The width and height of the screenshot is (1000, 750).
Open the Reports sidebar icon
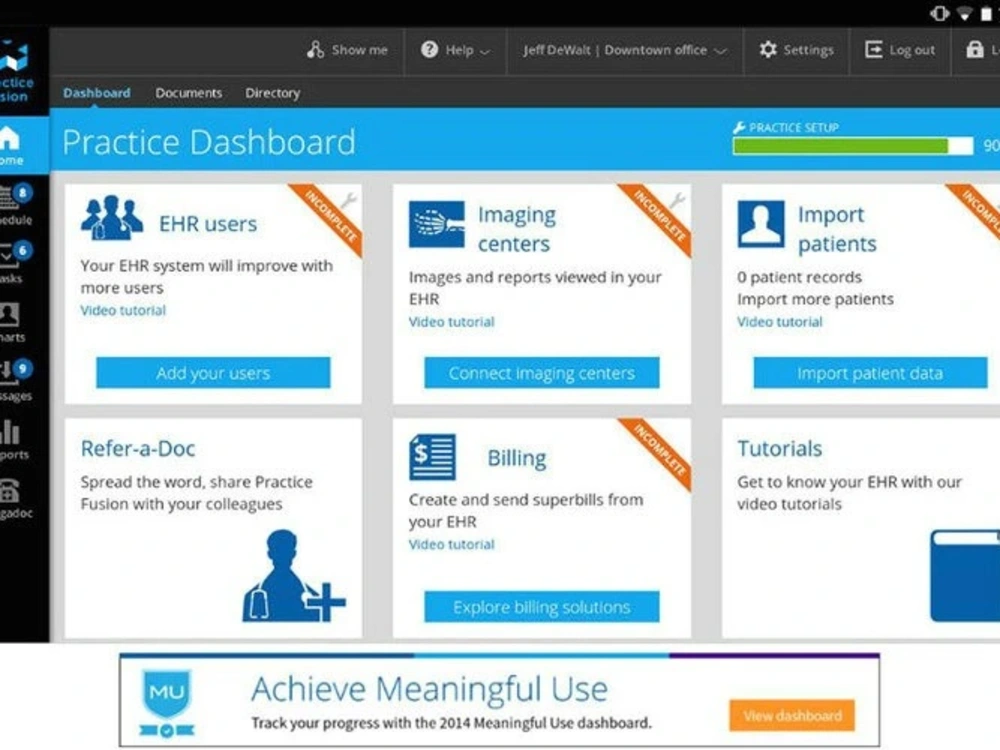10,432
